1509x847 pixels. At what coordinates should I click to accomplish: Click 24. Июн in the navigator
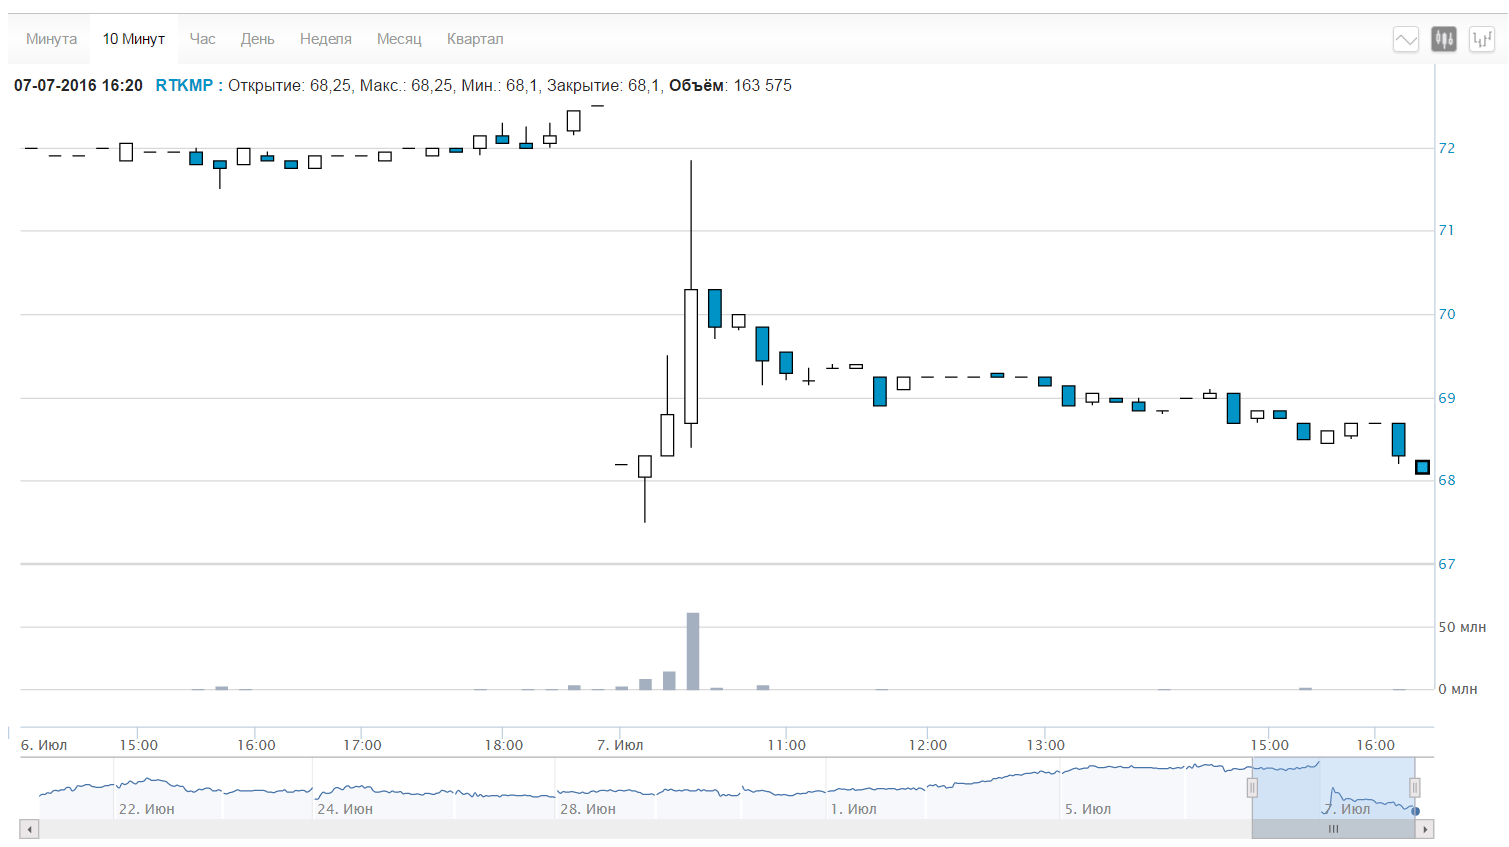345,809
